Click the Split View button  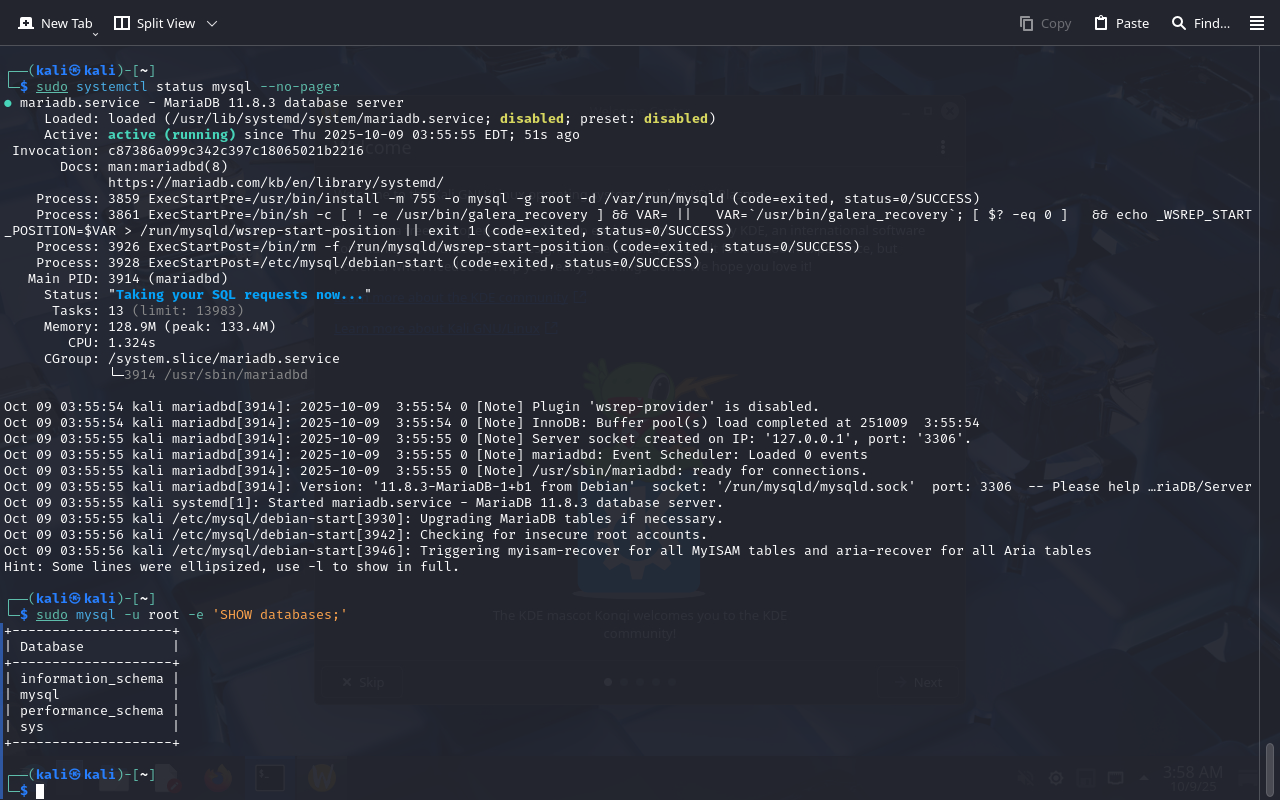(x=155, y=23)
